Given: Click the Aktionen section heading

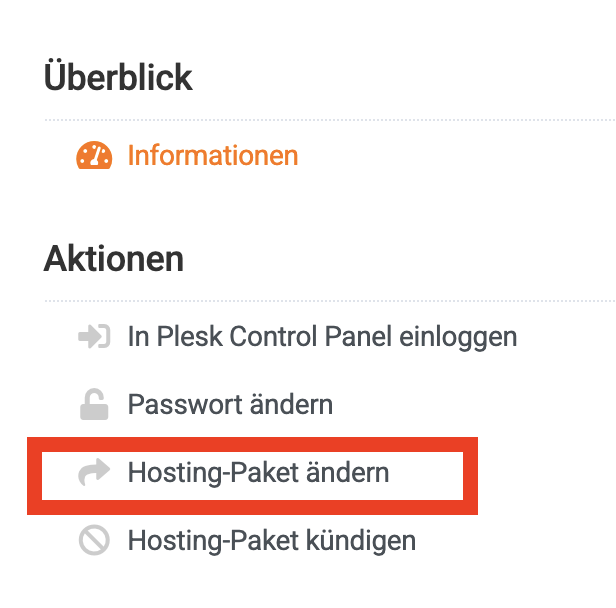Looking at the screenshot, I should 113,259.
